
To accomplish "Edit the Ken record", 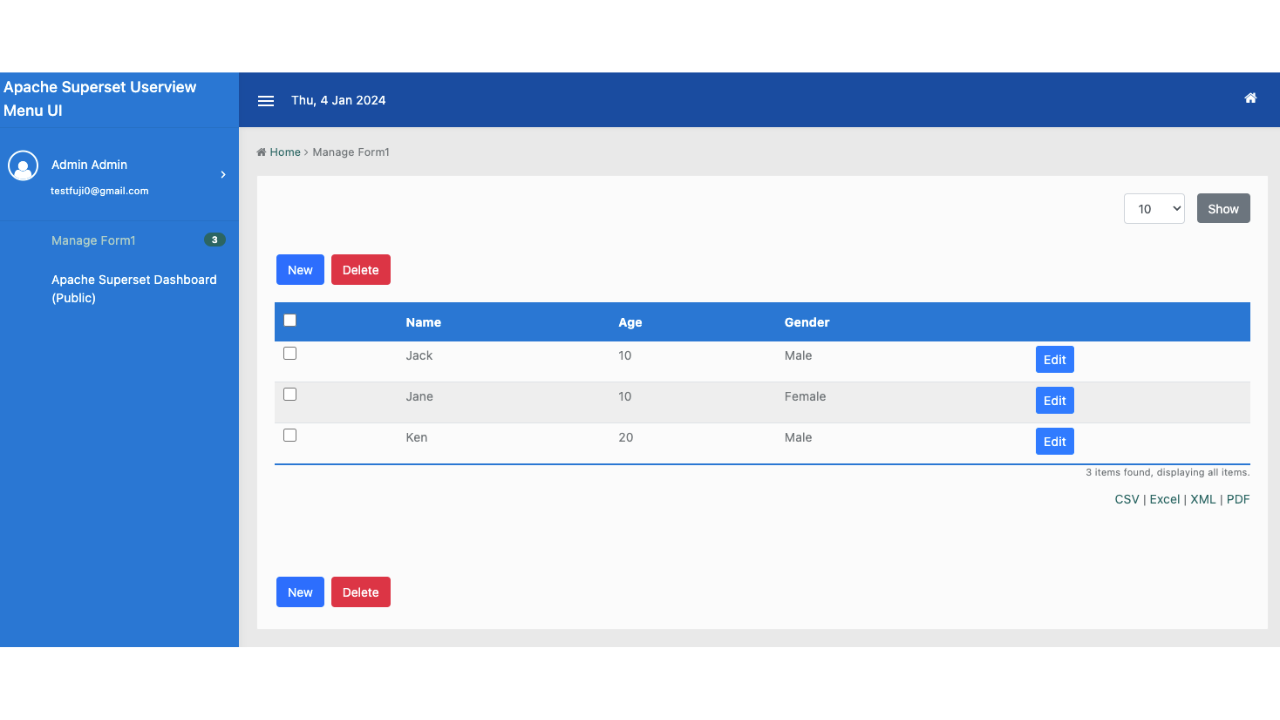I will pos(1054,442).
